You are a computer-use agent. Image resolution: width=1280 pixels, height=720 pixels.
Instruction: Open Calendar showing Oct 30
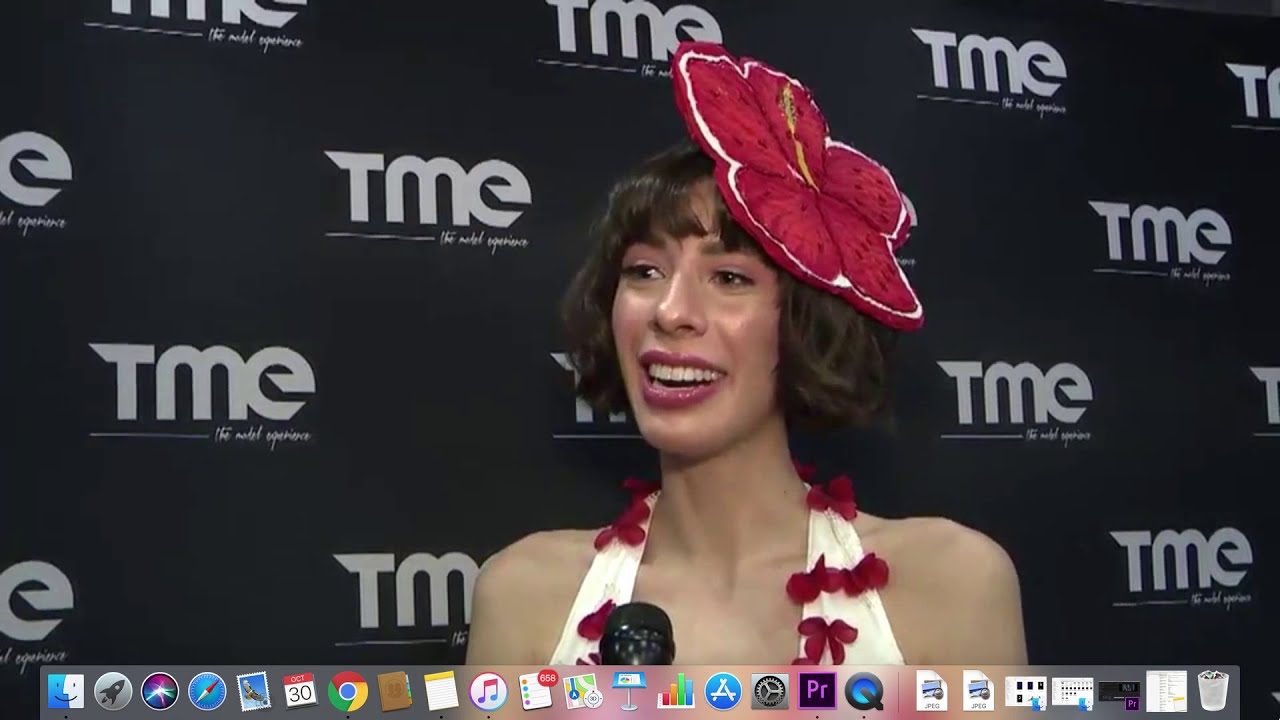tap(300, 691)
